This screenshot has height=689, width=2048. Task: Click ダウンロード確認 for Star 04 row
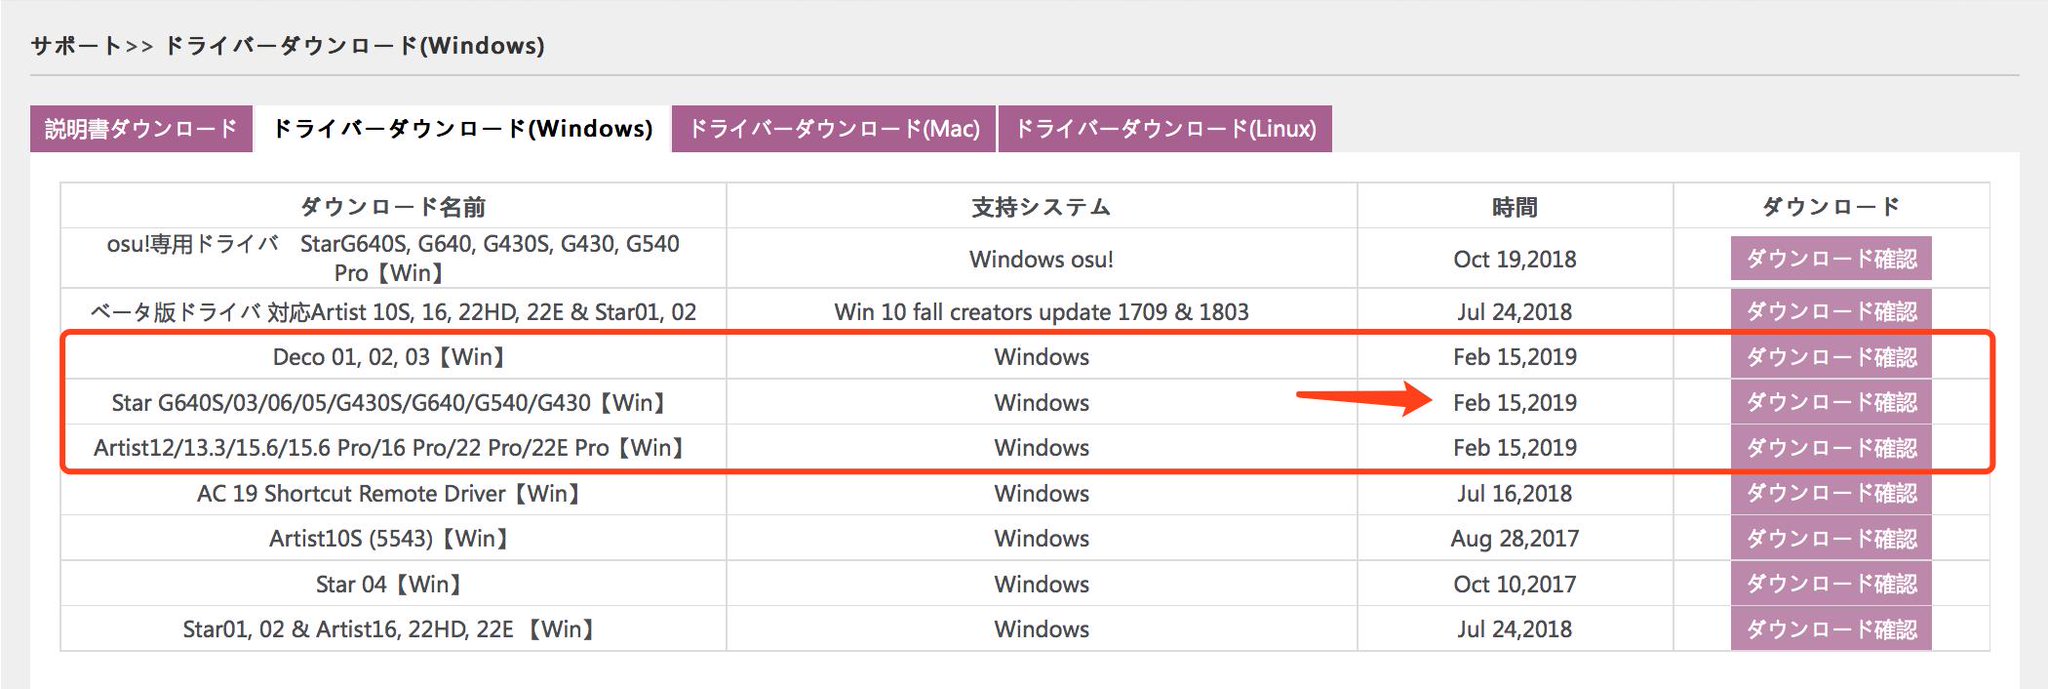coord(1831,584)
